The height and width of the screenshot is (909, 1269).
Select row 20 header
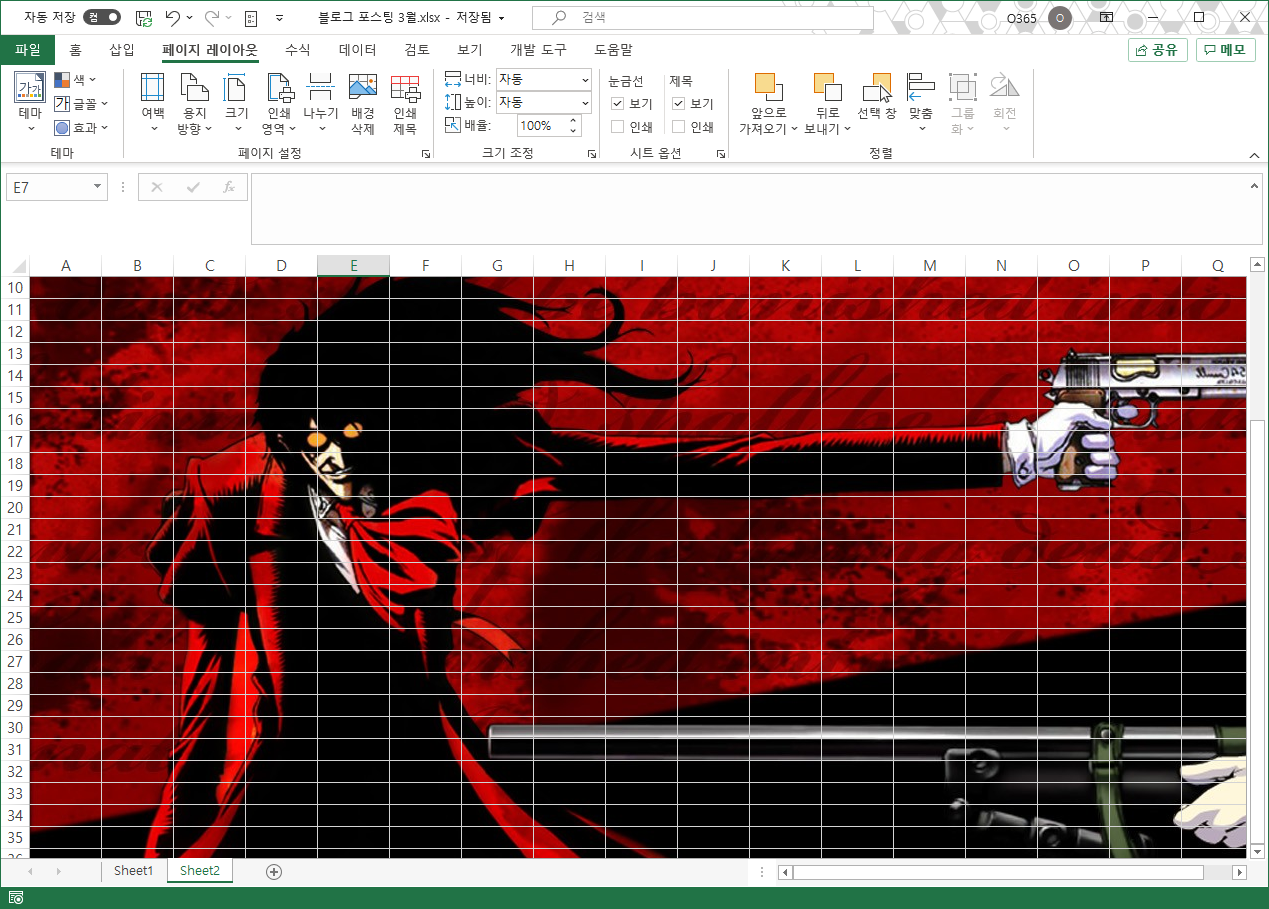(x=15, y=507)
